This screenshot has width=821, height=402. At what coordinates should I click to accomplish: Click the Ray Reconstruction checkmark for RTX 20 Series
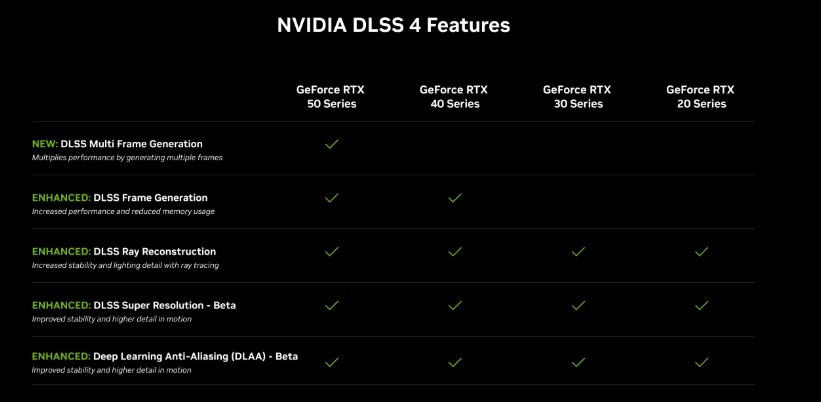click(701, 252)
